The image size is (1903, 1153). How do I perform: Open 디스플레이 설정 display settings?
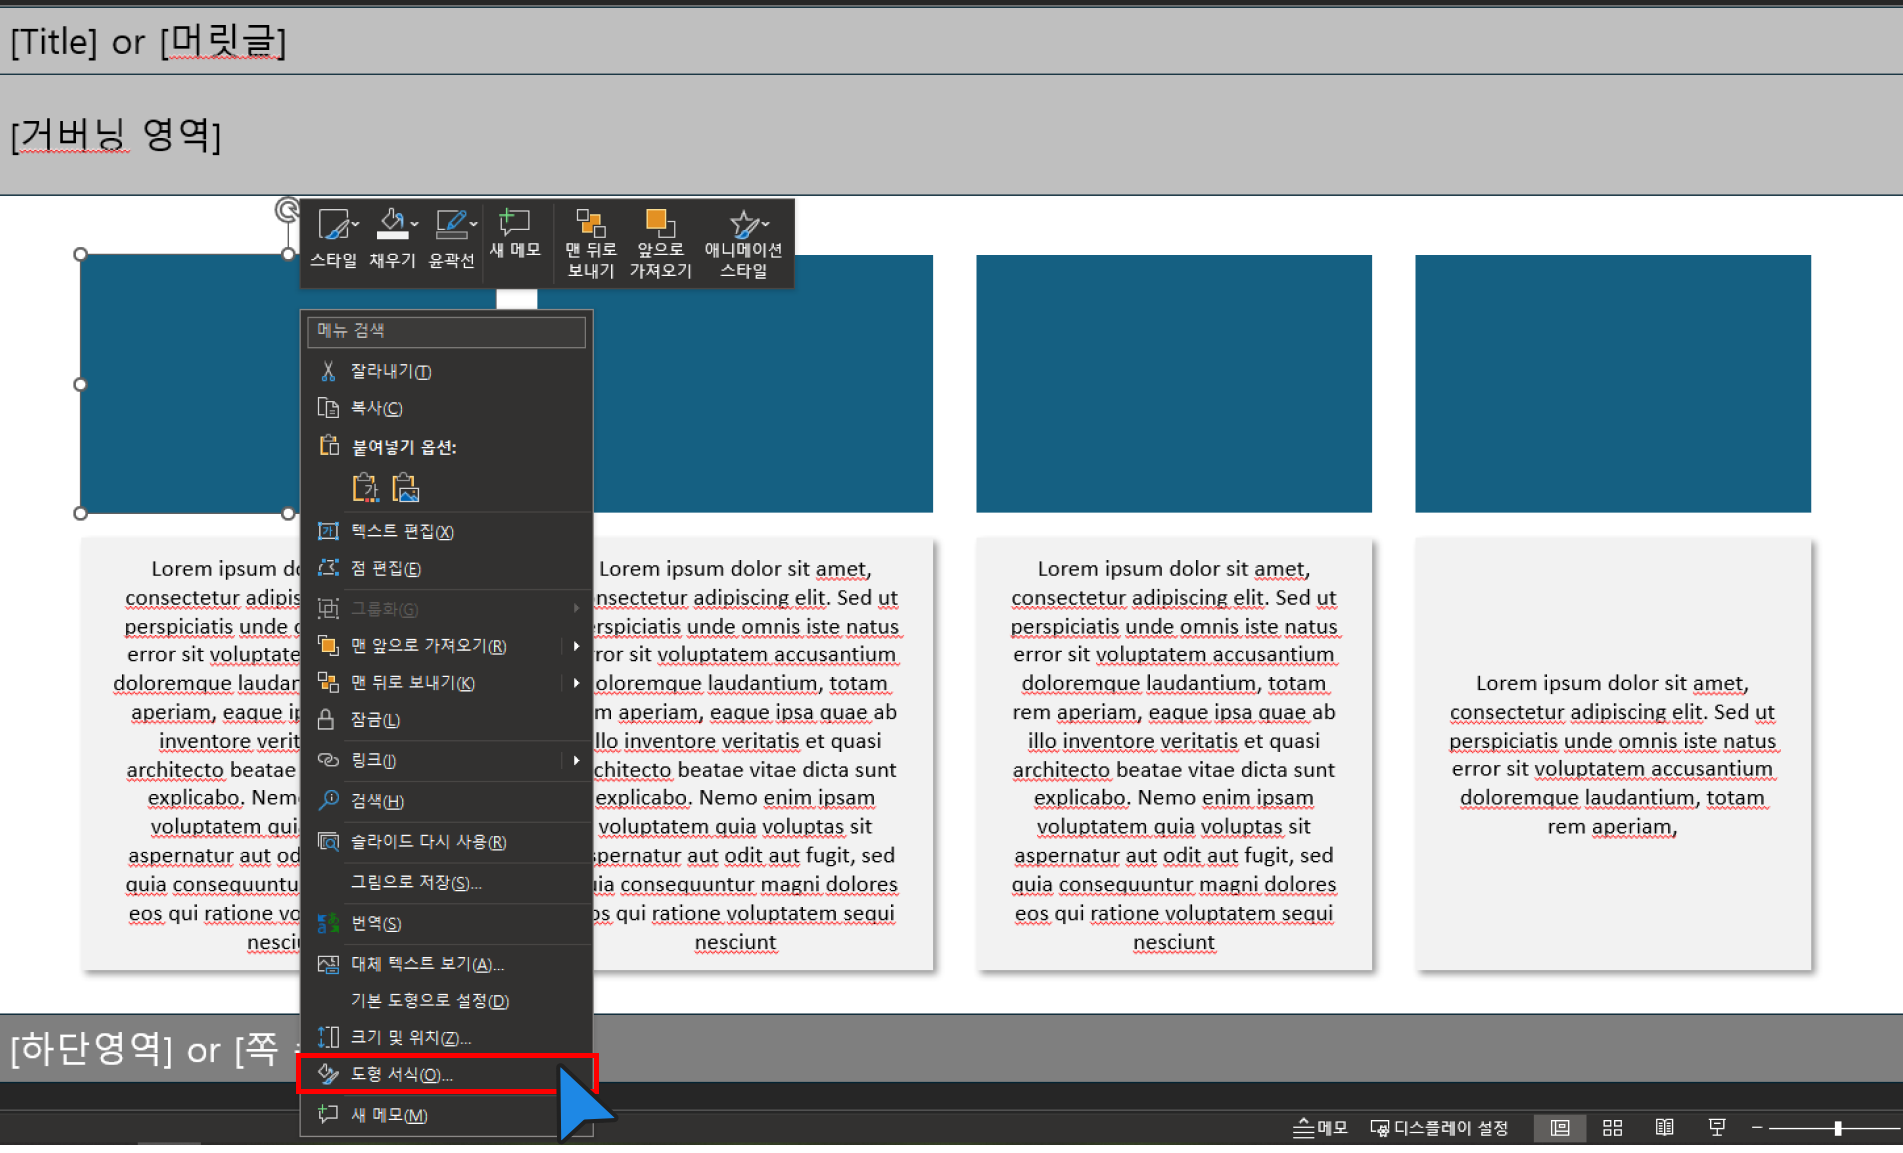(x=1439, y=1128)
